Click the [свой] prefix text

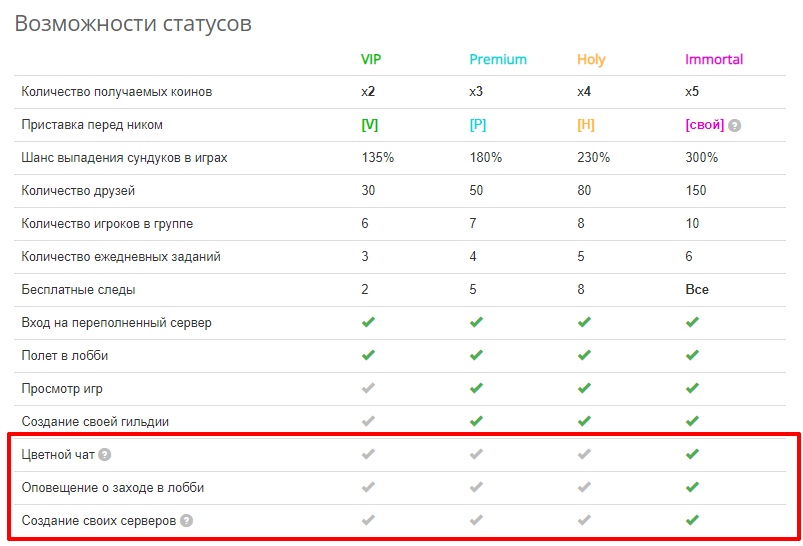(704, 125)
